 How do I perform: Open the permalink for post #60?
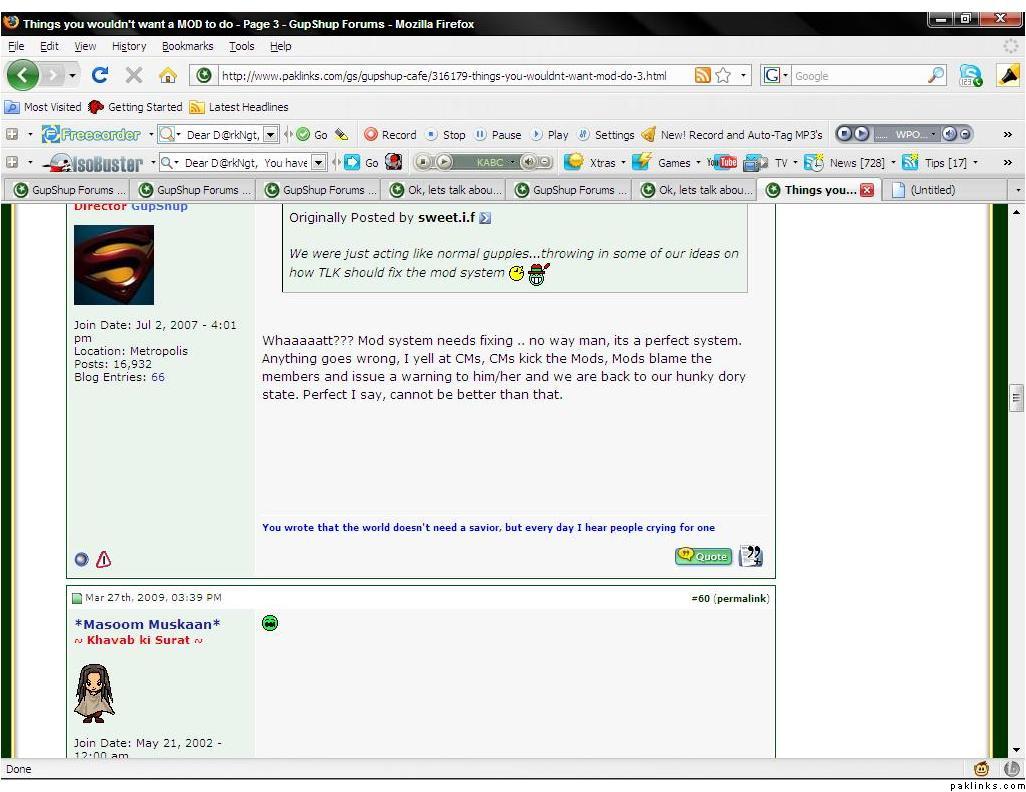742,598
